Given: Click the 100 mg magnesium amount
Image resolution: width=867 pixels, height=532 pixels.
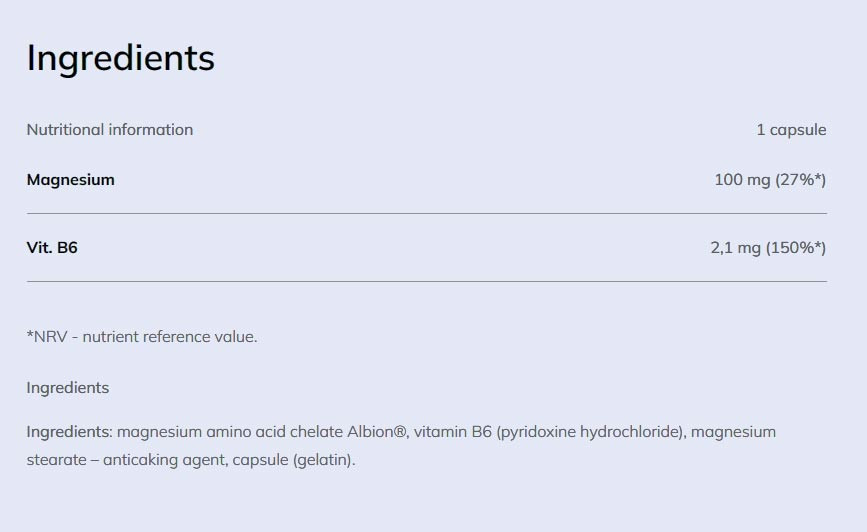Looking at the screenshot, I should coord(742,180).
